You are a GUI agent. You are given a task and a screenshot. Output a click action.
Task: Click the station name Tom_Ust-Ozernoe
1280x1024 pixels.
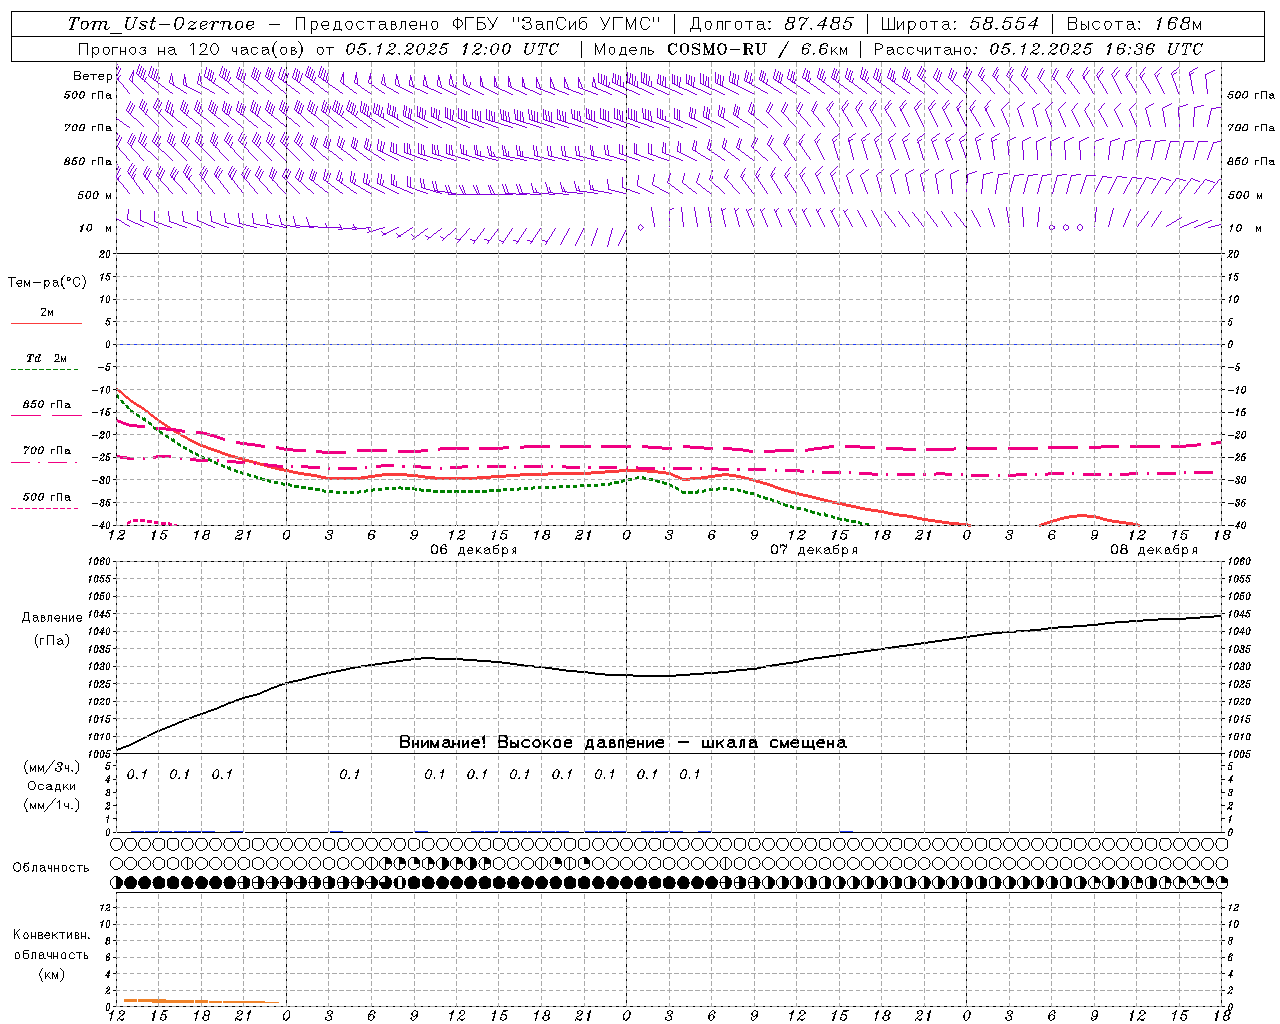pyautogui.click(x=161, y=24)
